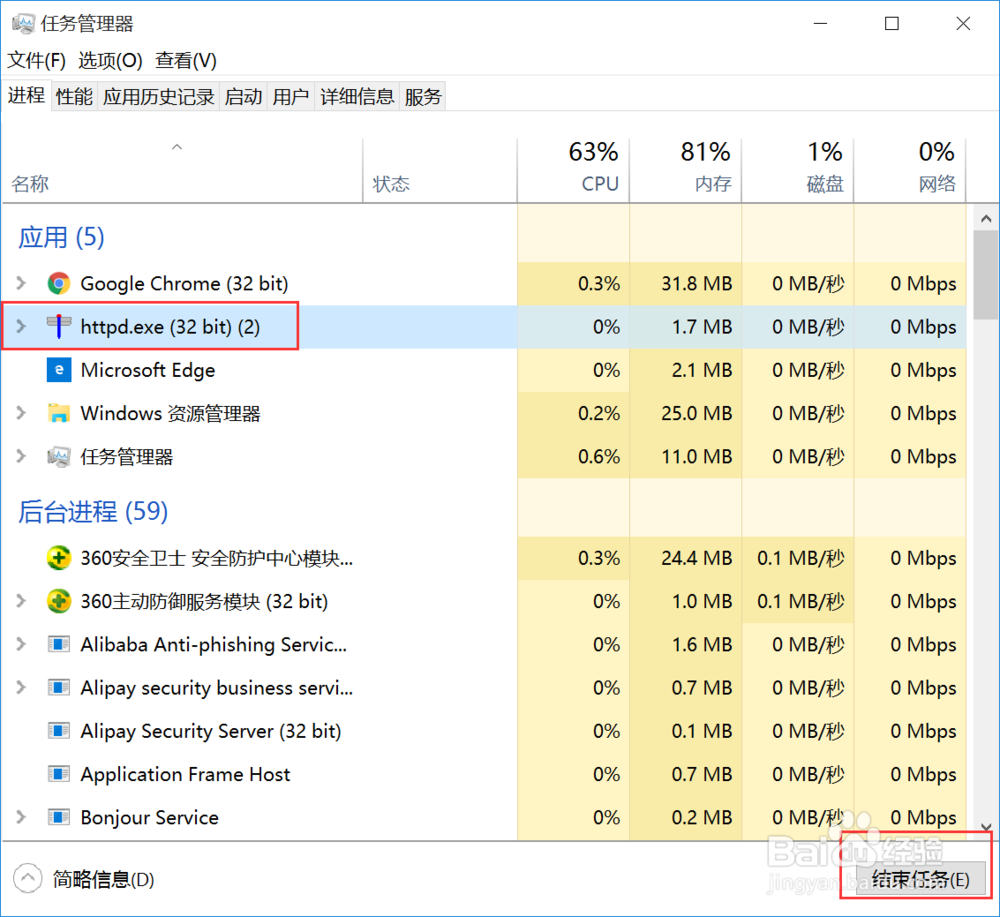
Task: Switch to the 性能 tab
Action: pyautogui.click(x=74, y=97)
